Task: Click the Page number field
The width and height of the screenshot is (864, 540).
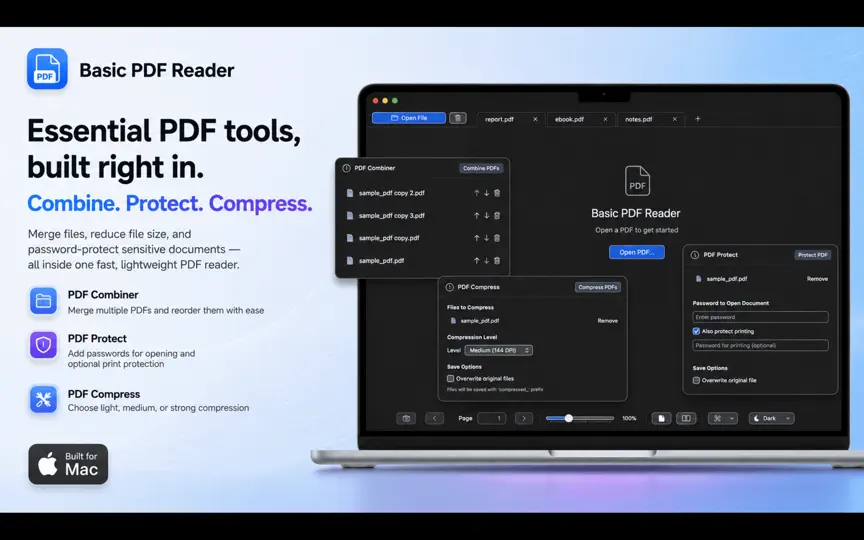Action: click(x=492, y=418)
